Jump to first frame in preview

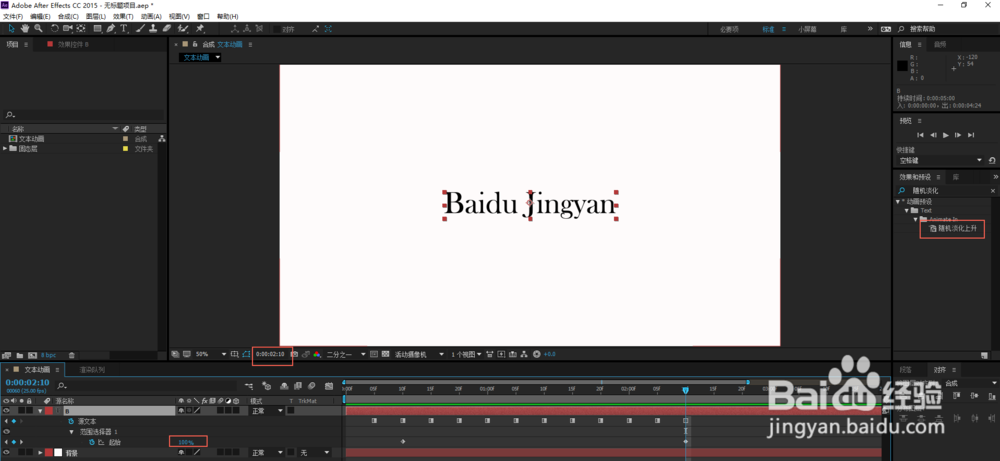click(x=920, y=135)
